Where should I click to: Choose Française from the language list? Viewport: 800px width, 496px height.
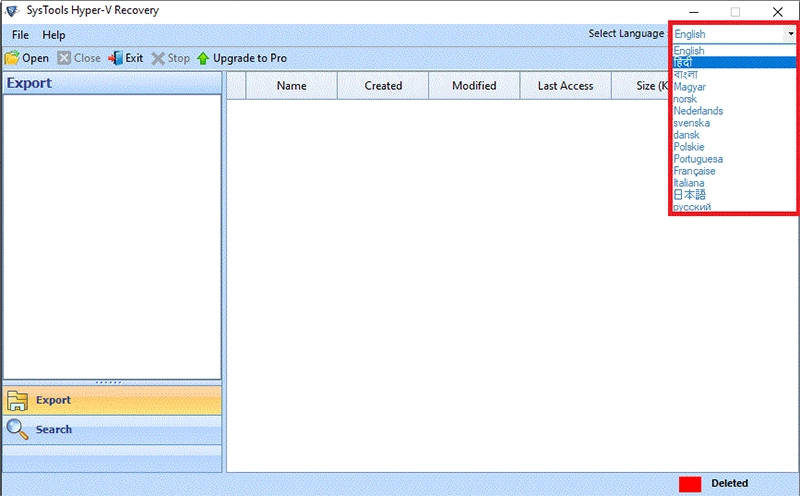pos(734,170)
